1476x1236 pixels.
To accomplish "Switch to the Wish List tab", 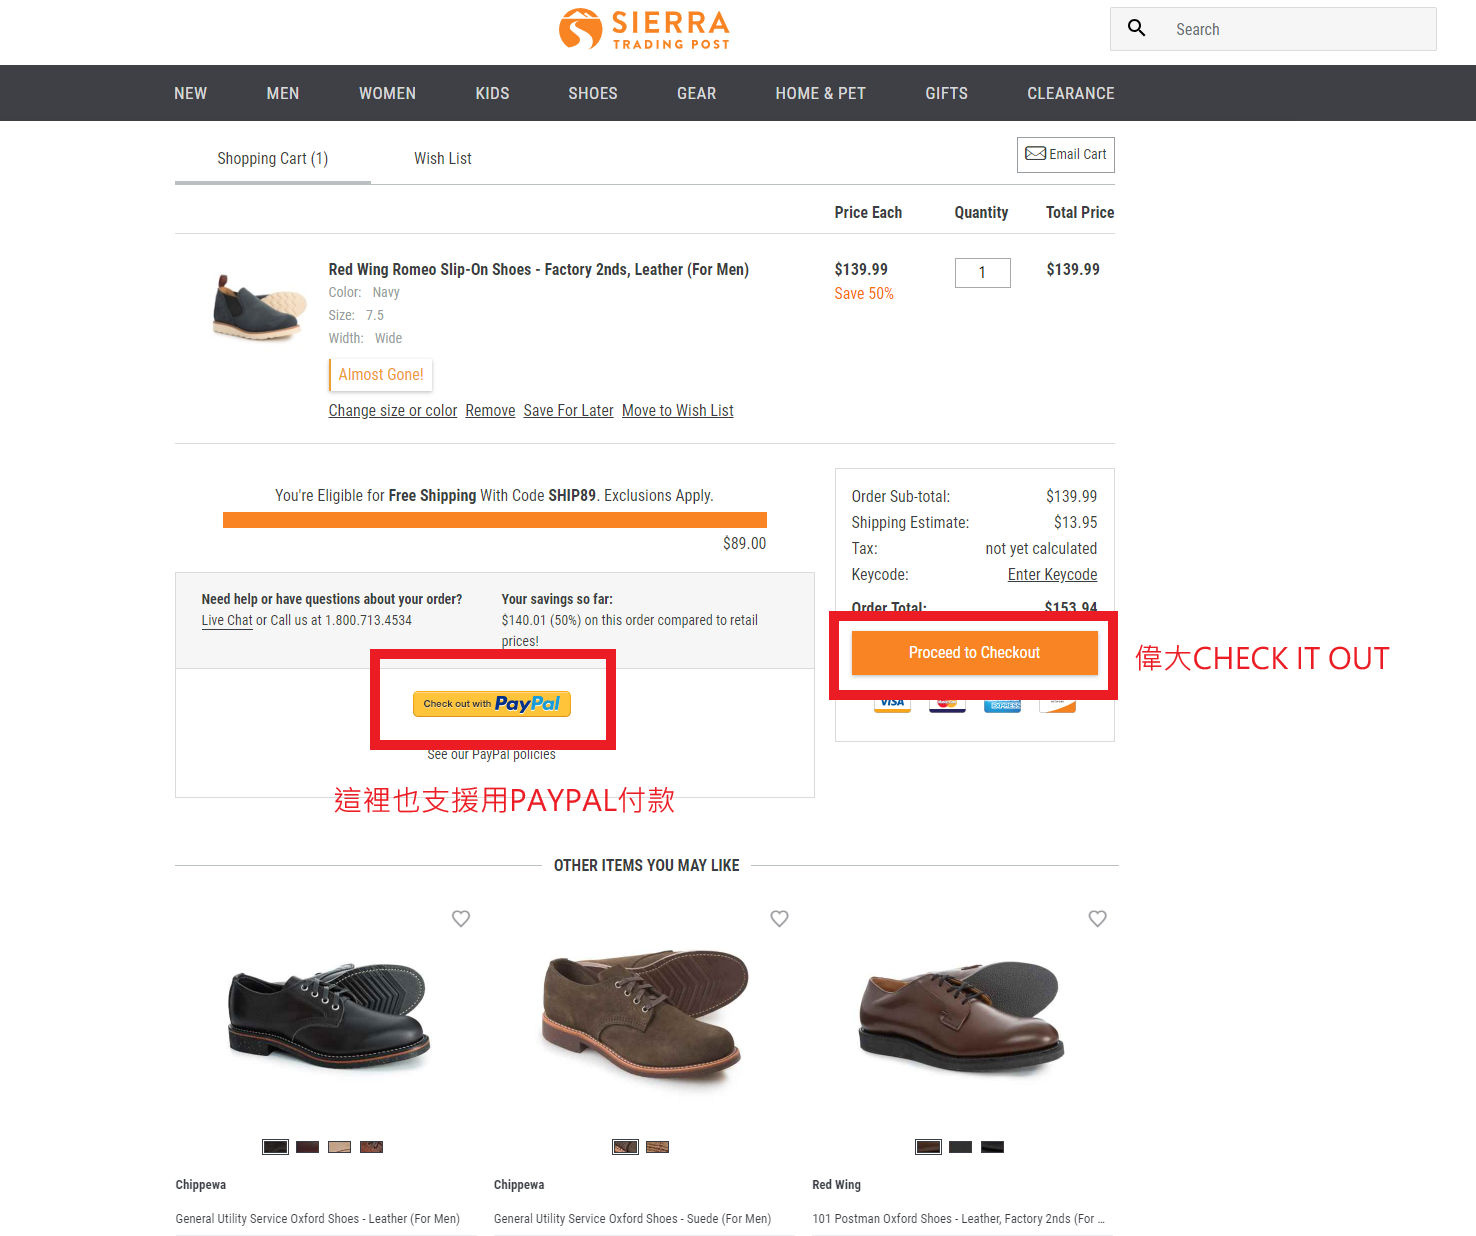I will (442, 158).
